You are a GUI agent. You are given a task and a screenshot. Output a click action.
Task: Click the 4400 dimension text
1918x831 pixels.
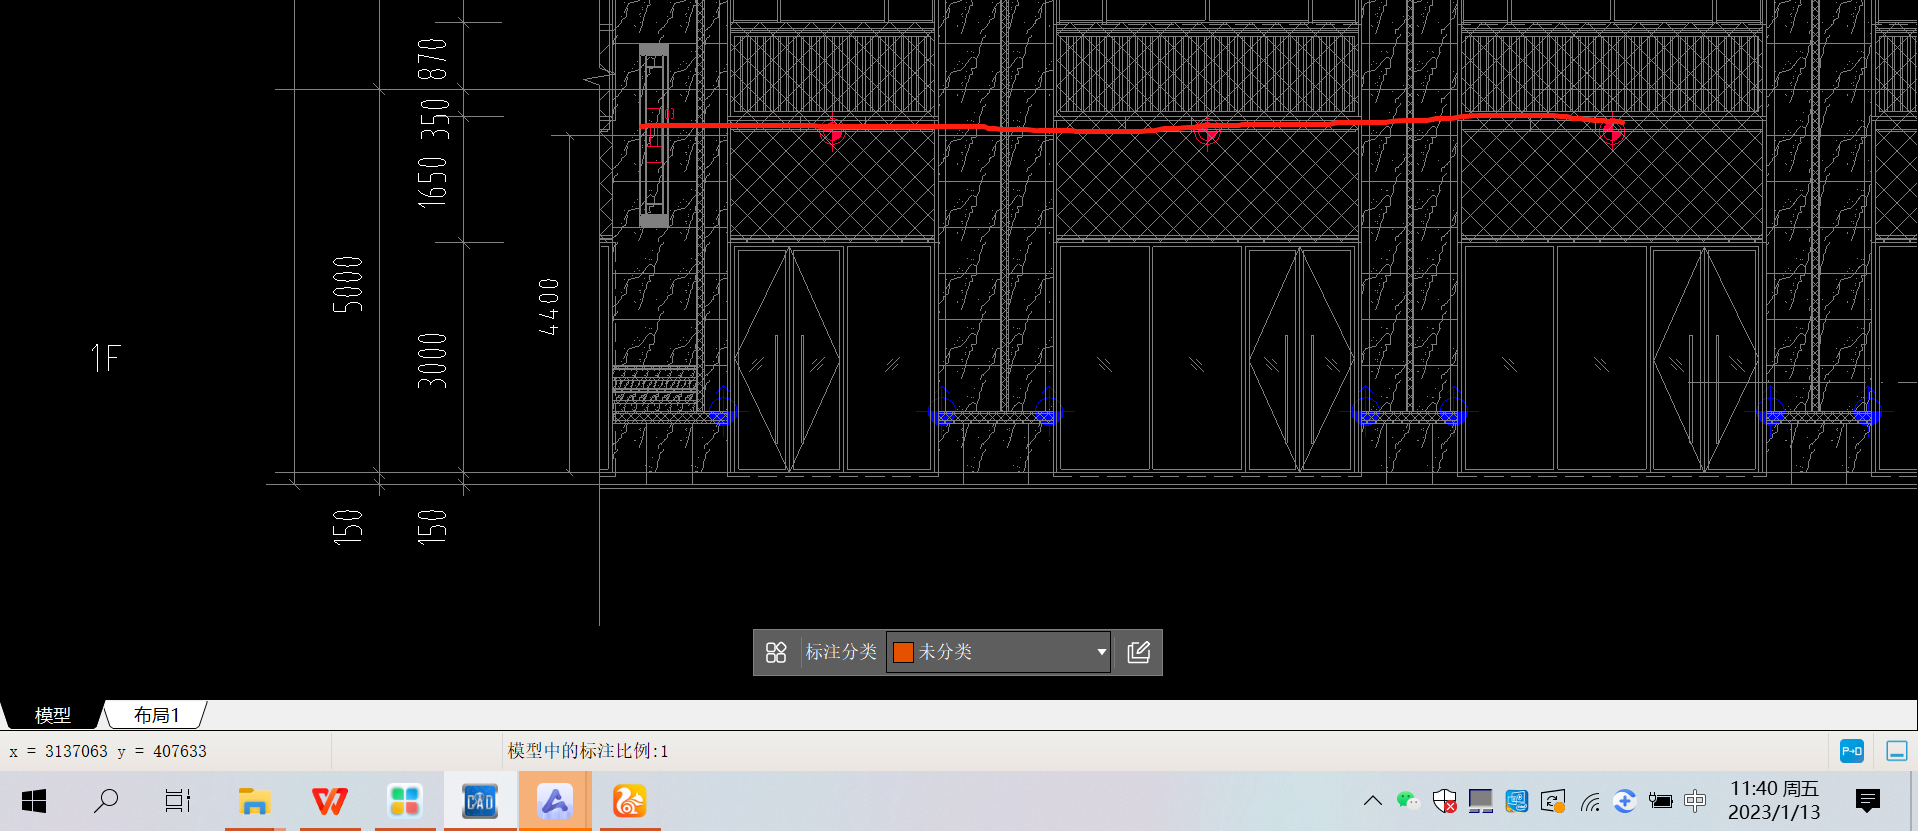[549, 307]
